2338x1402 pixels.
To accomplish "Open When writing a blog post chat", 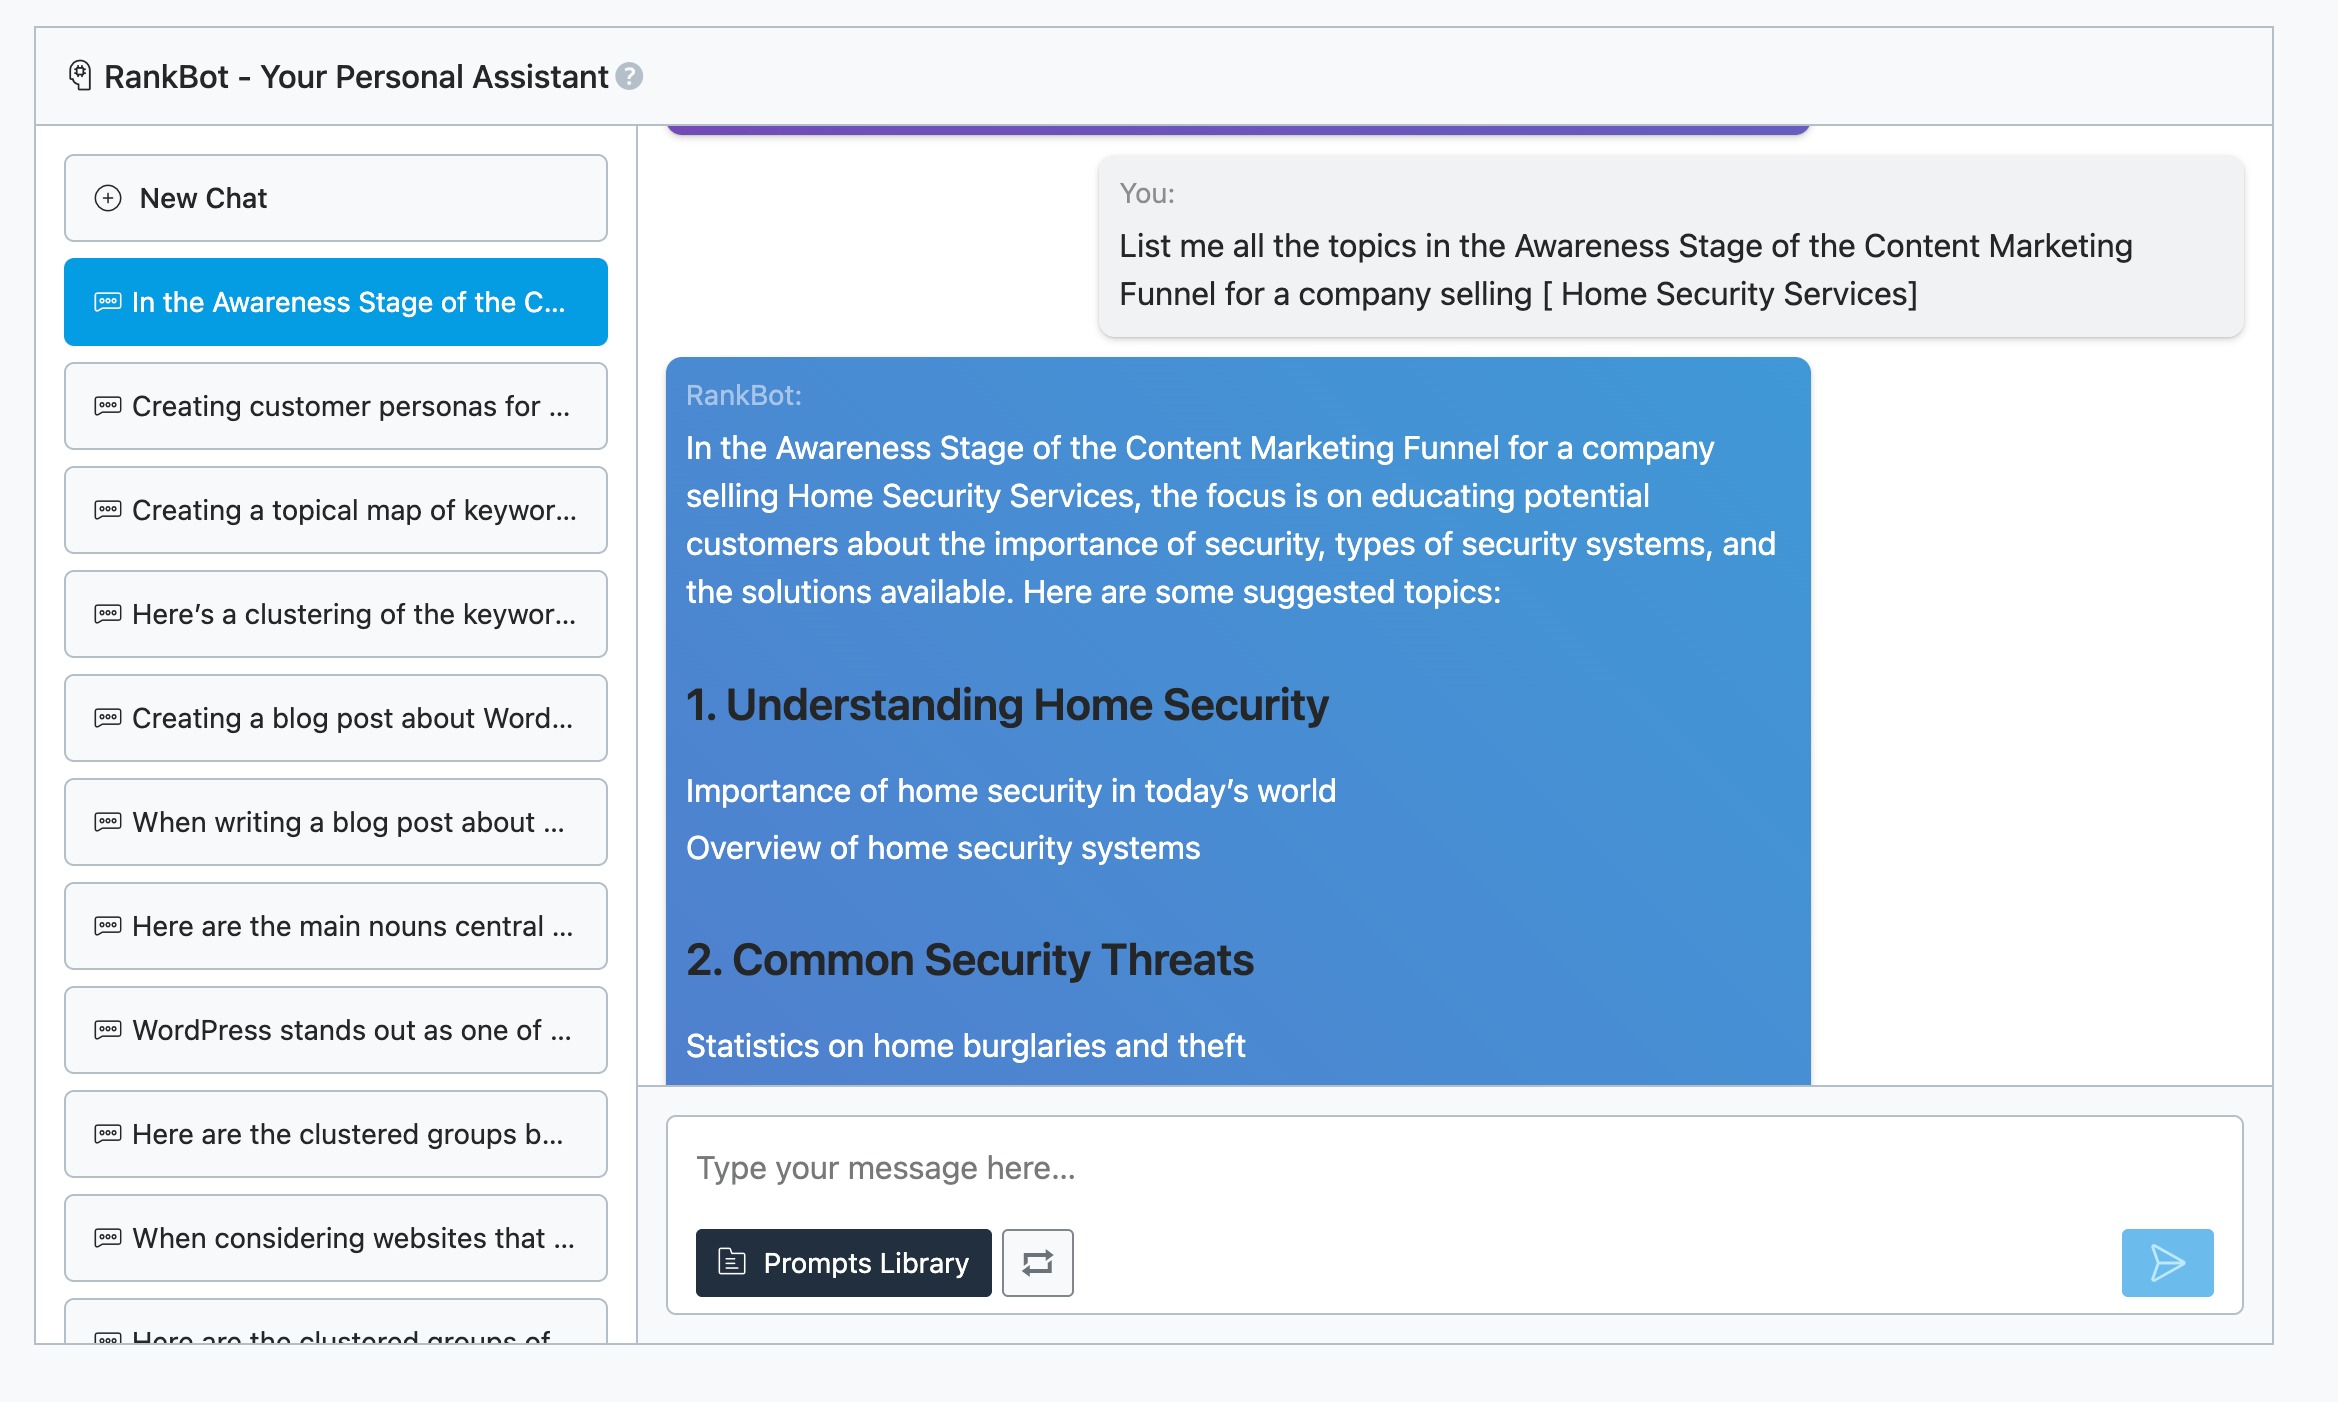I will coord(335,822).
